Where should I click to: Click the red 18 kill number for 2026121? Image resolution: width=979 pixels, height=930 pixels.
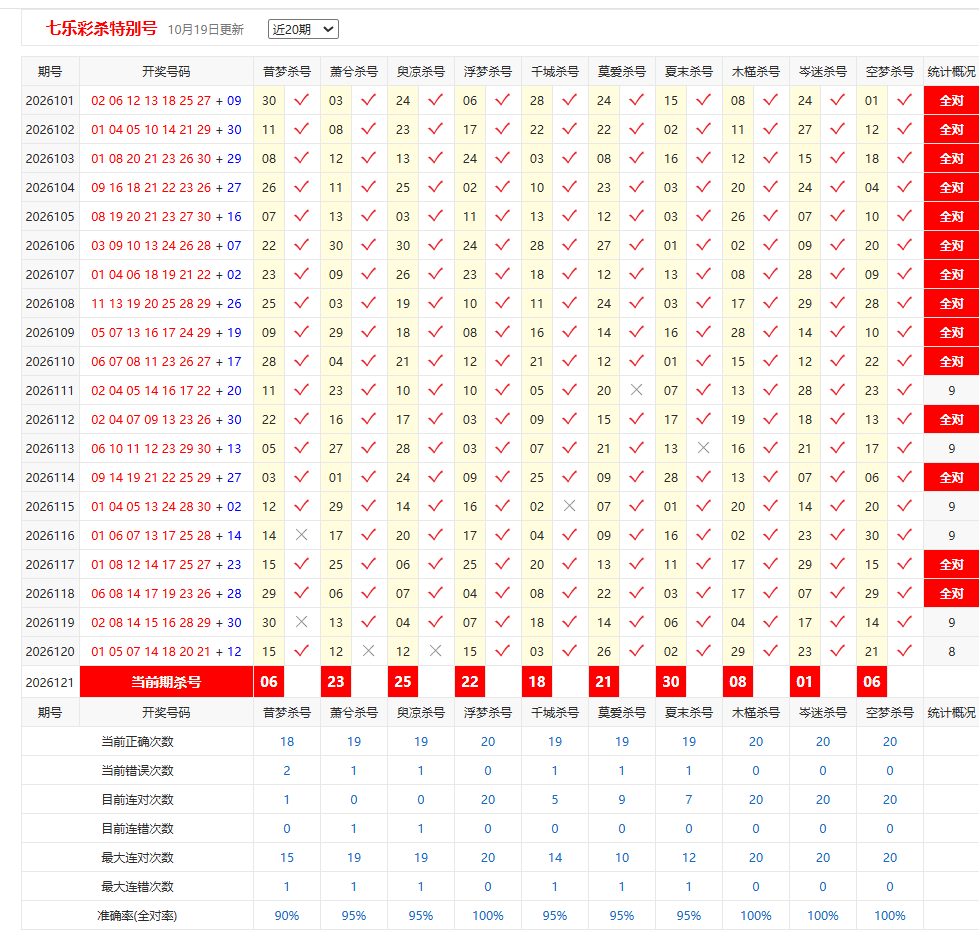pos(537,682)
